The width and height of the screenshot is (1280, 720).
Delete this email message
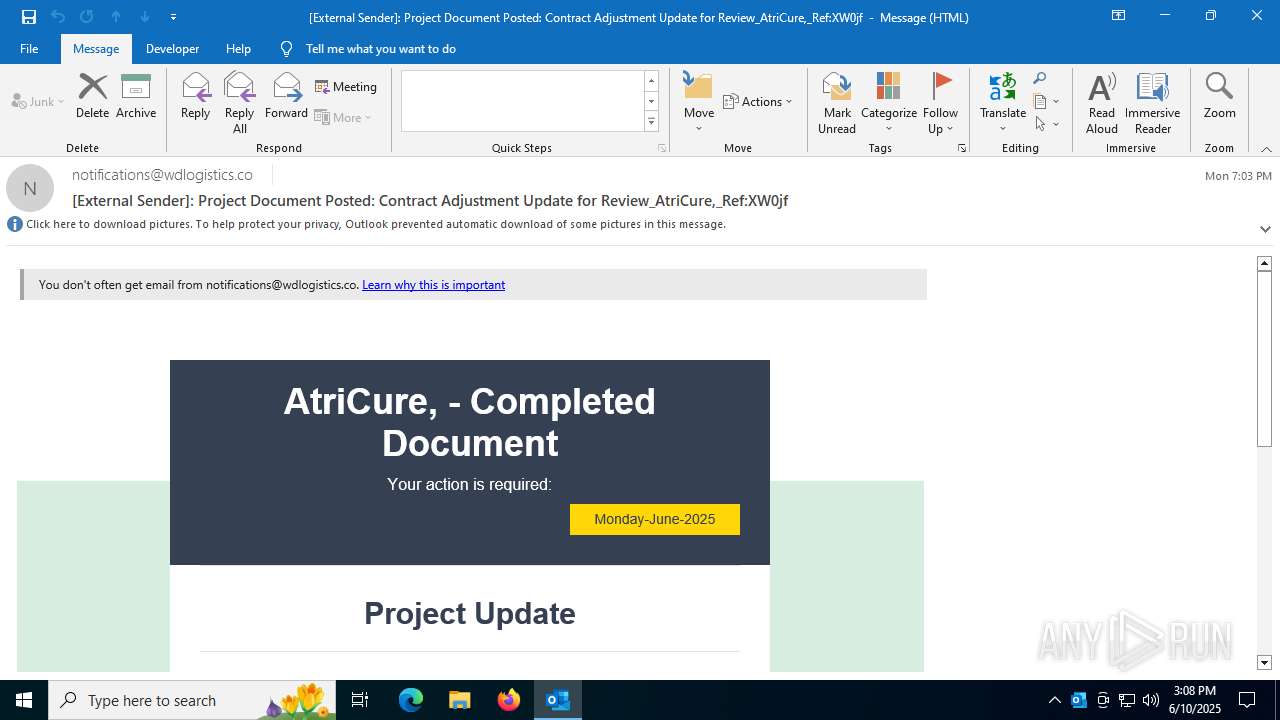coord(92,96)
